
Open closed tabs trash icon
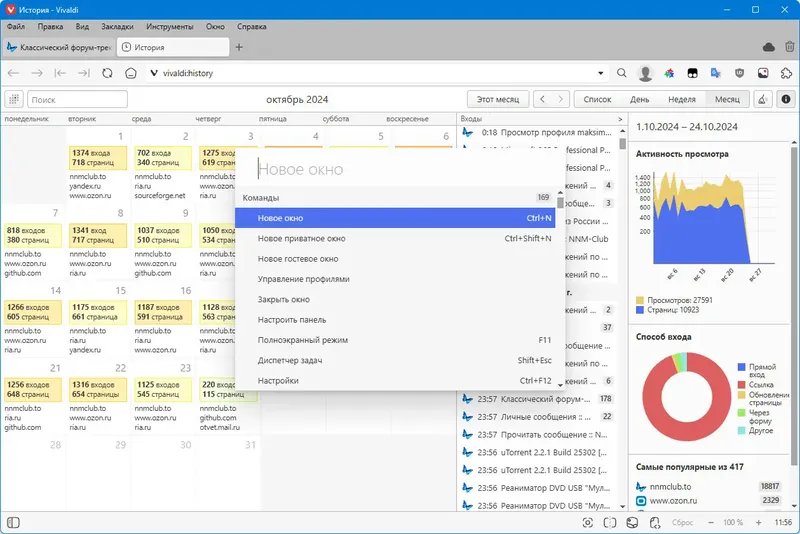tap(789, 47)
